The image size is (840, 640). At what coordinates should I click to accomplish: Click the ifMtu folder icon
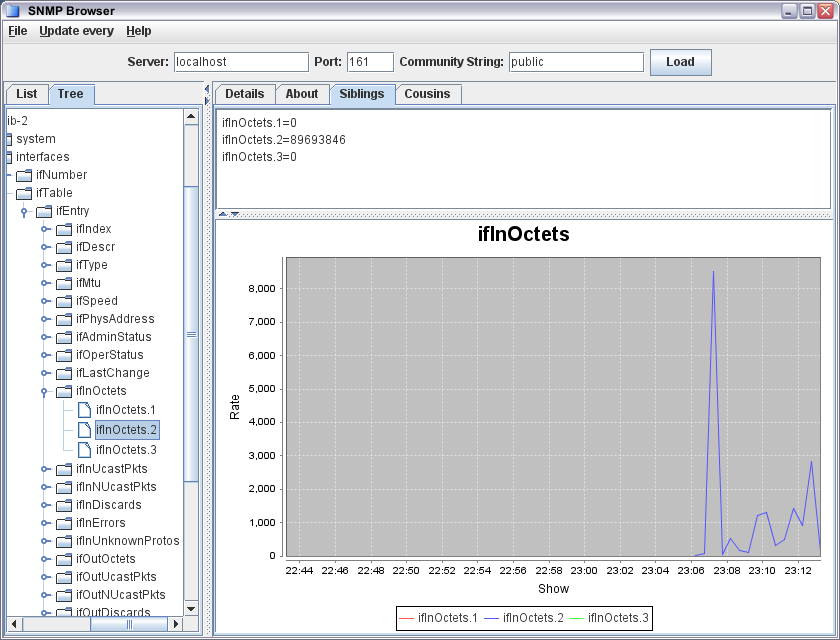pyautogui.click(x=64, y=283)
